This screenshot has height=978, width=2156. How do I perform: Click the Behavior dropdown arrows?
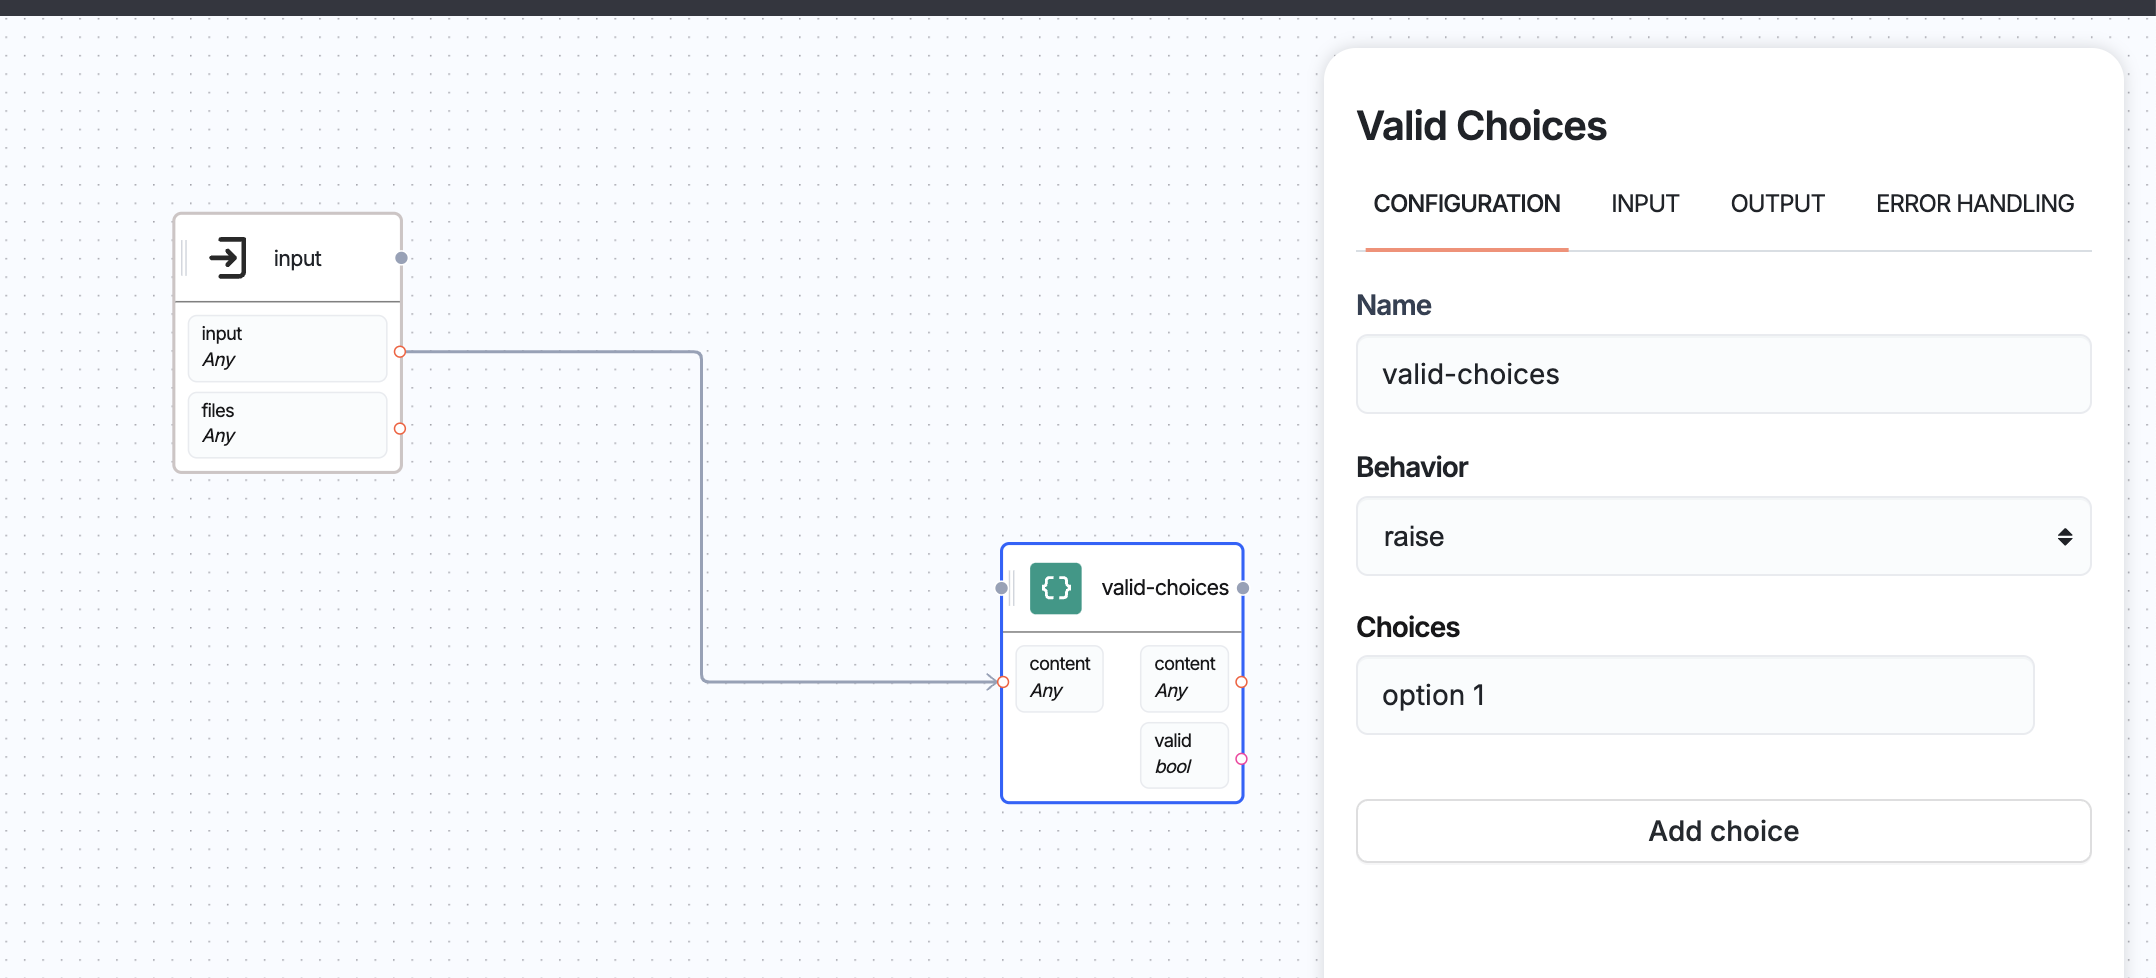[2064, 537]
